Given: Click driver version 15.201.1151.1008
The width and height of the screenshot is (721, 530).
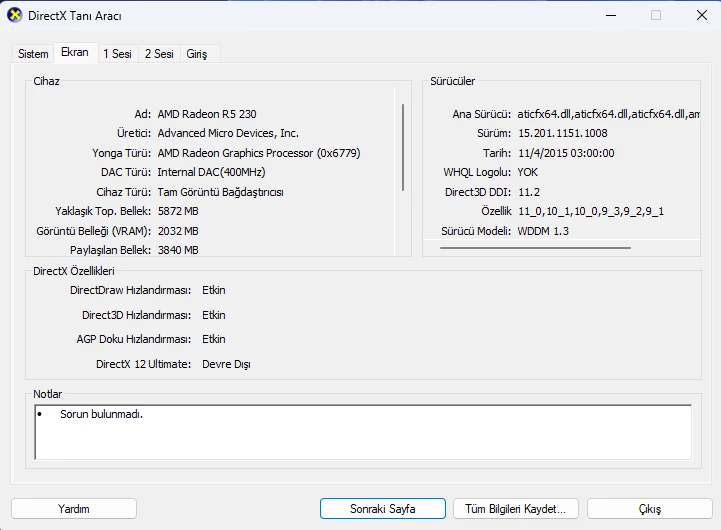Looking at the screenshot, I should 563,133.
